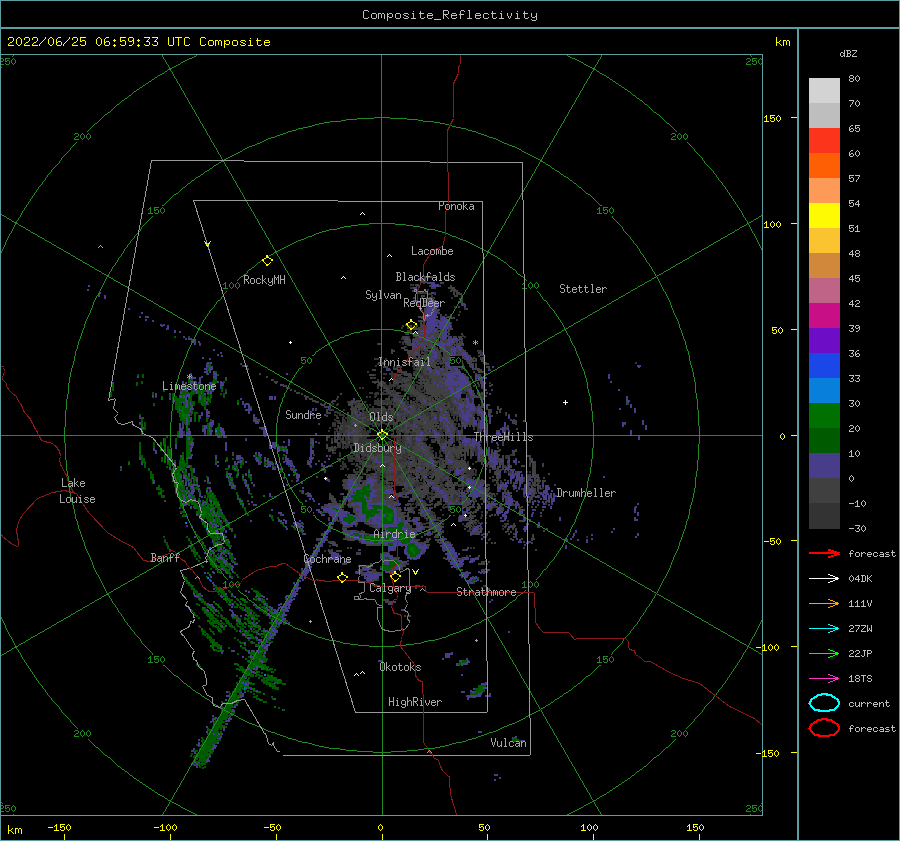Click the 18TS legend label
900x841 pixels.
tap(860, 679)
